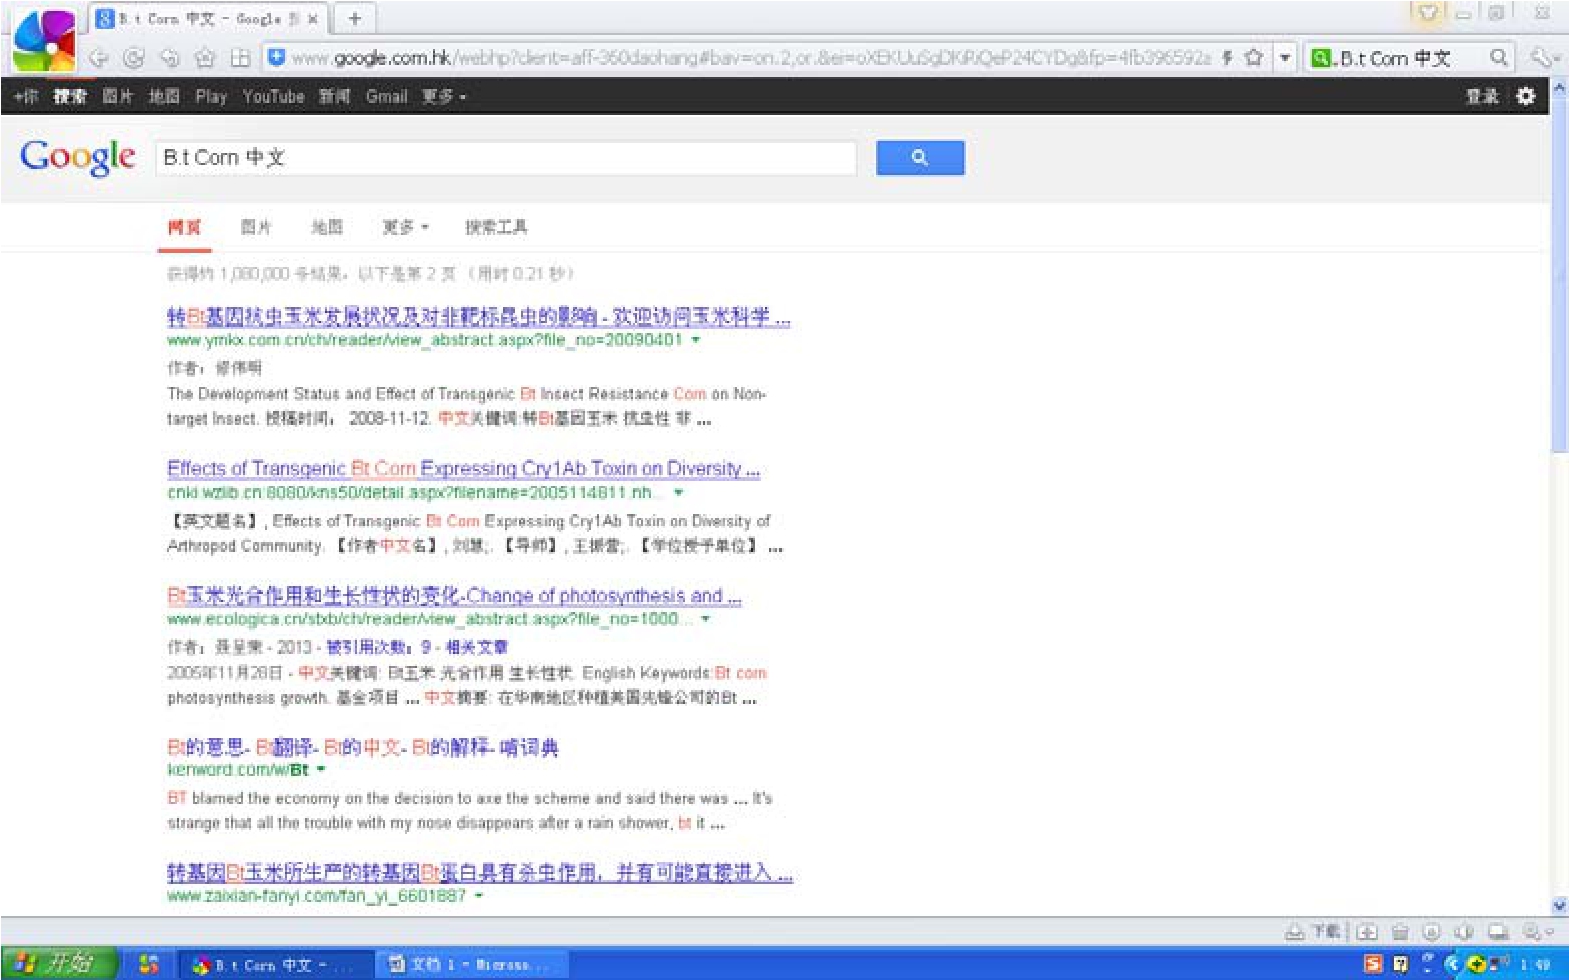This screenshot has width=1569, height=980.
Task: Click the blue Google search button
Action: (920, 158)
